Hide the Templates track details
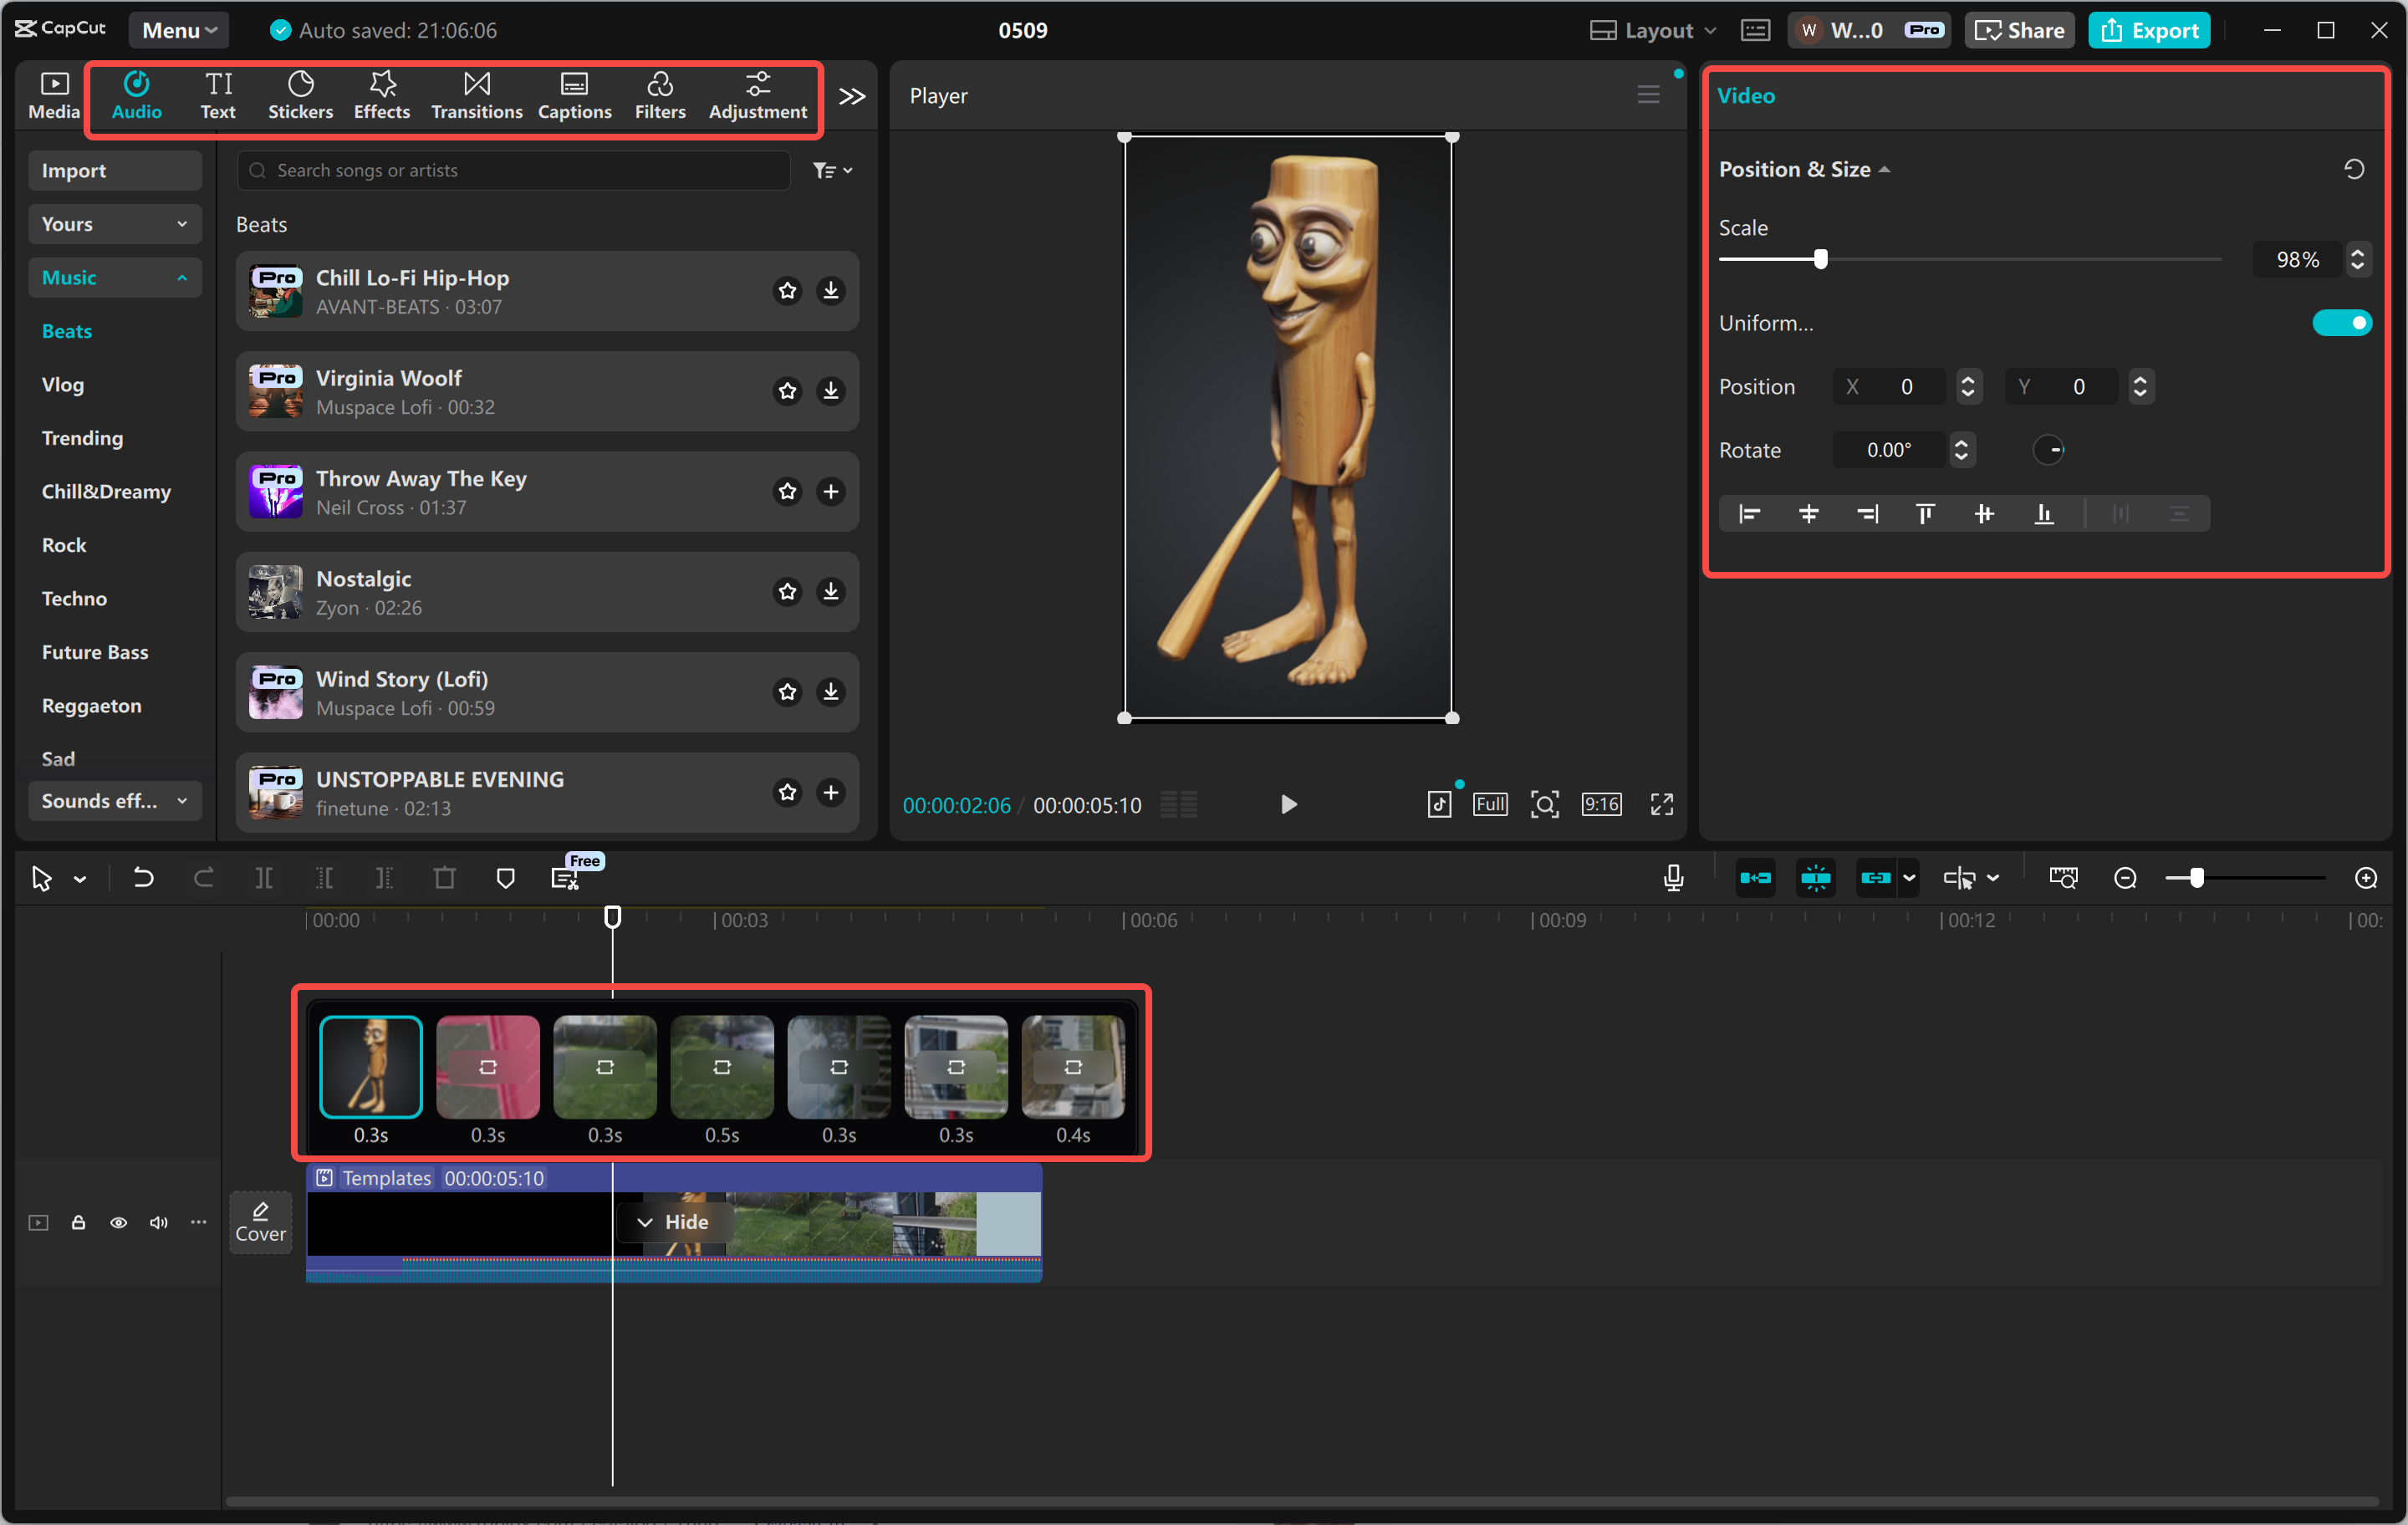Viewport: 2408px width, 1525px height. tap(672, 1221)
